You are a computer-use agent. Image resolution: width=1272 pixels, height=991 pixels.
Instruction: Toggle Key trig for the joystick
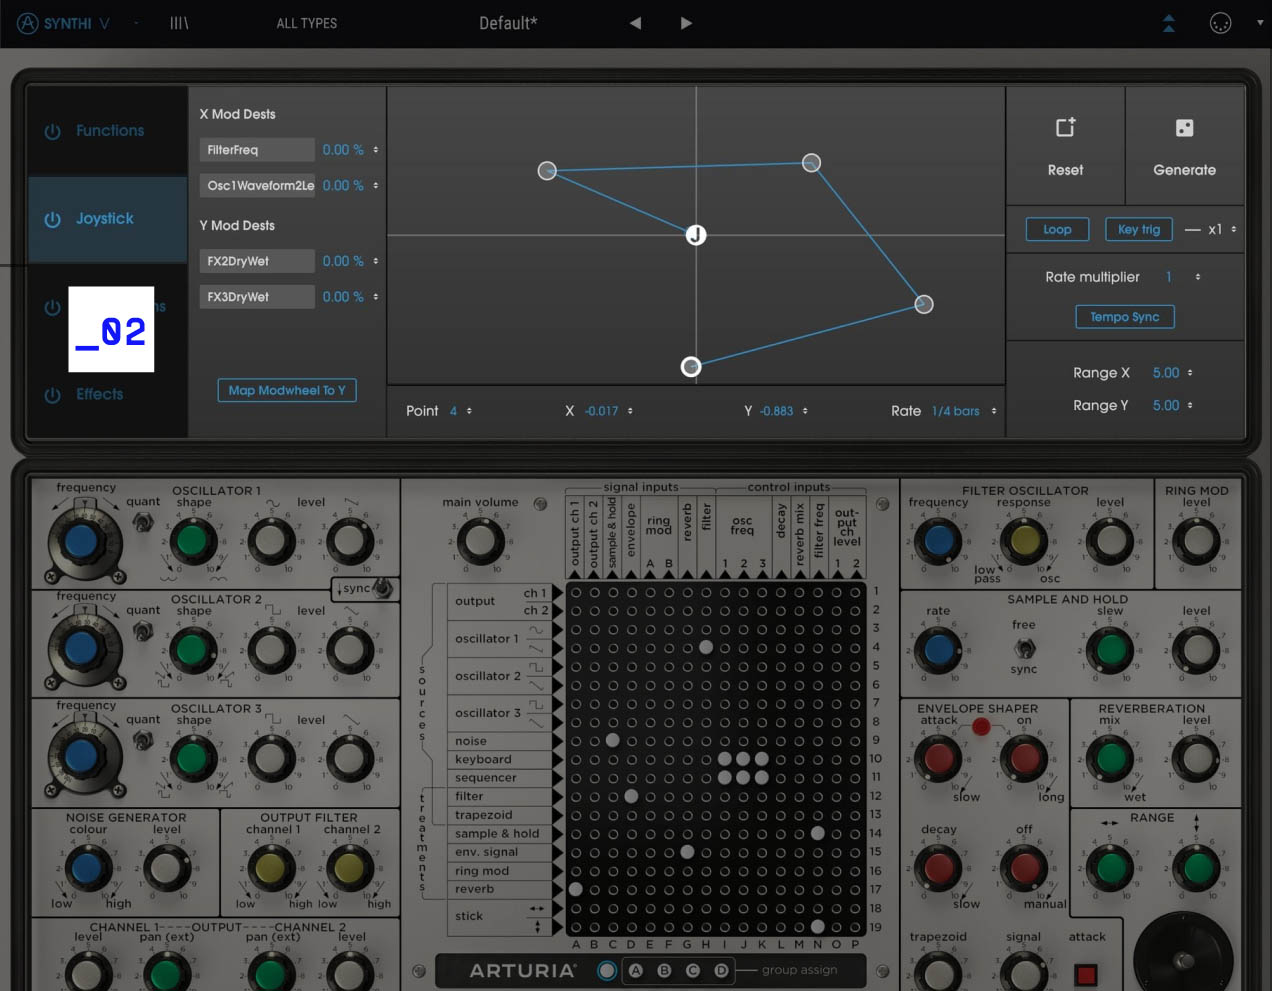coord(1138,229)
